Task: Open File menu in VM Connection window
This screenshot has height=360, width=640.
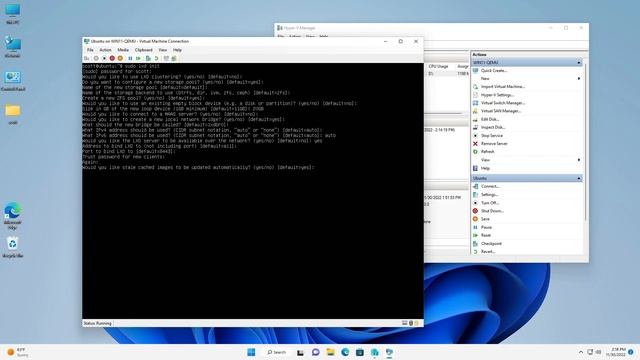Action: point(90,50)
